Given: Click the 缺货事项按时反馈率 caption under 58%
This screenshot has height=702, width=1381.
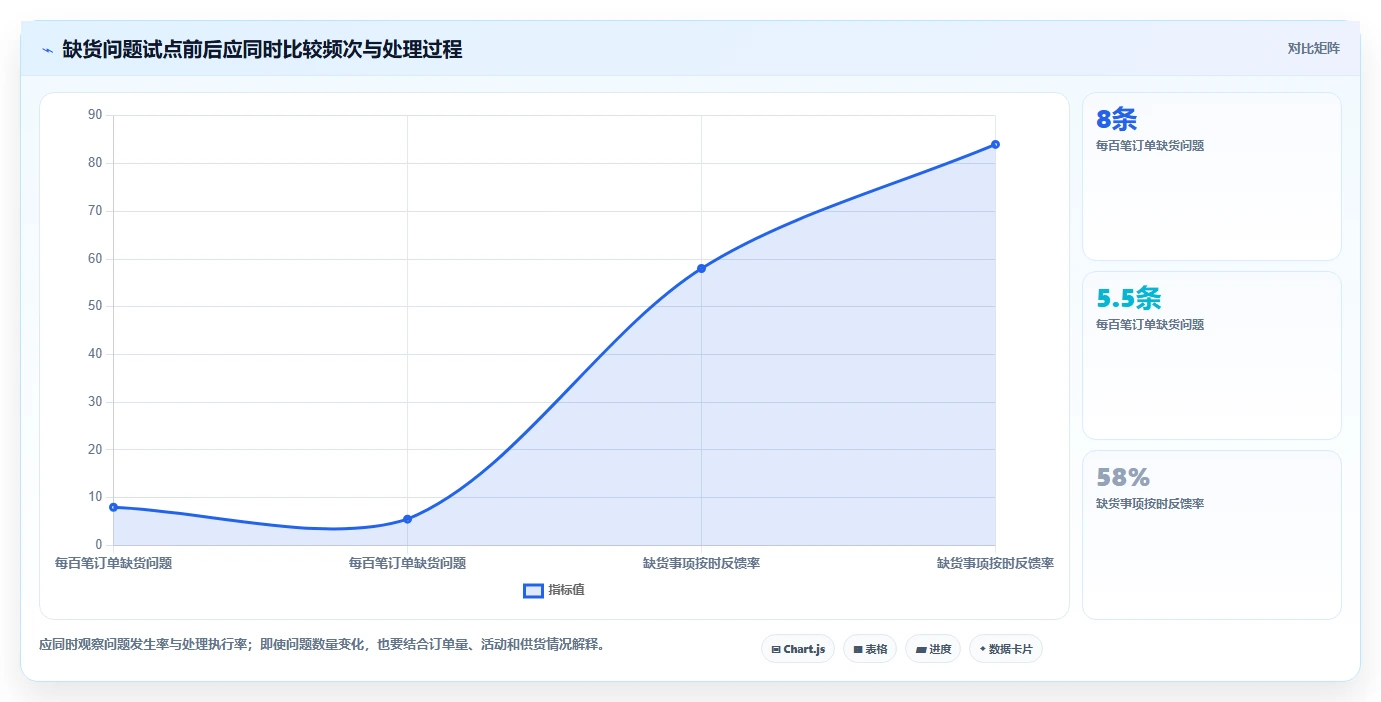Looking at the screenshot, I should pos(1150,504).
